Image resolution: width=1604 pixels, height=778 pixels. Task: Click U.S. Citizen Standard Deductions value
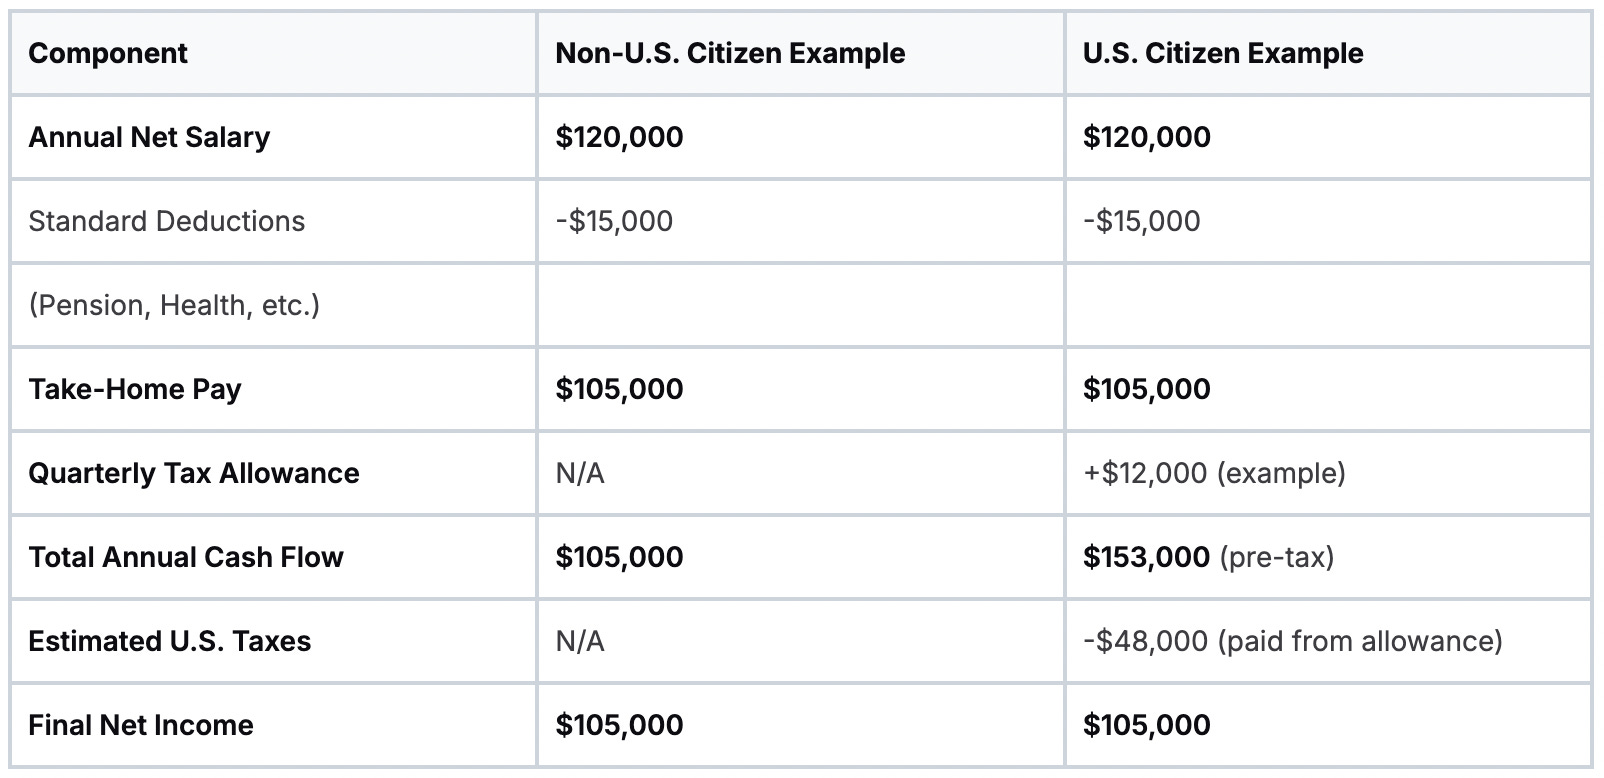click(1141, 221)
